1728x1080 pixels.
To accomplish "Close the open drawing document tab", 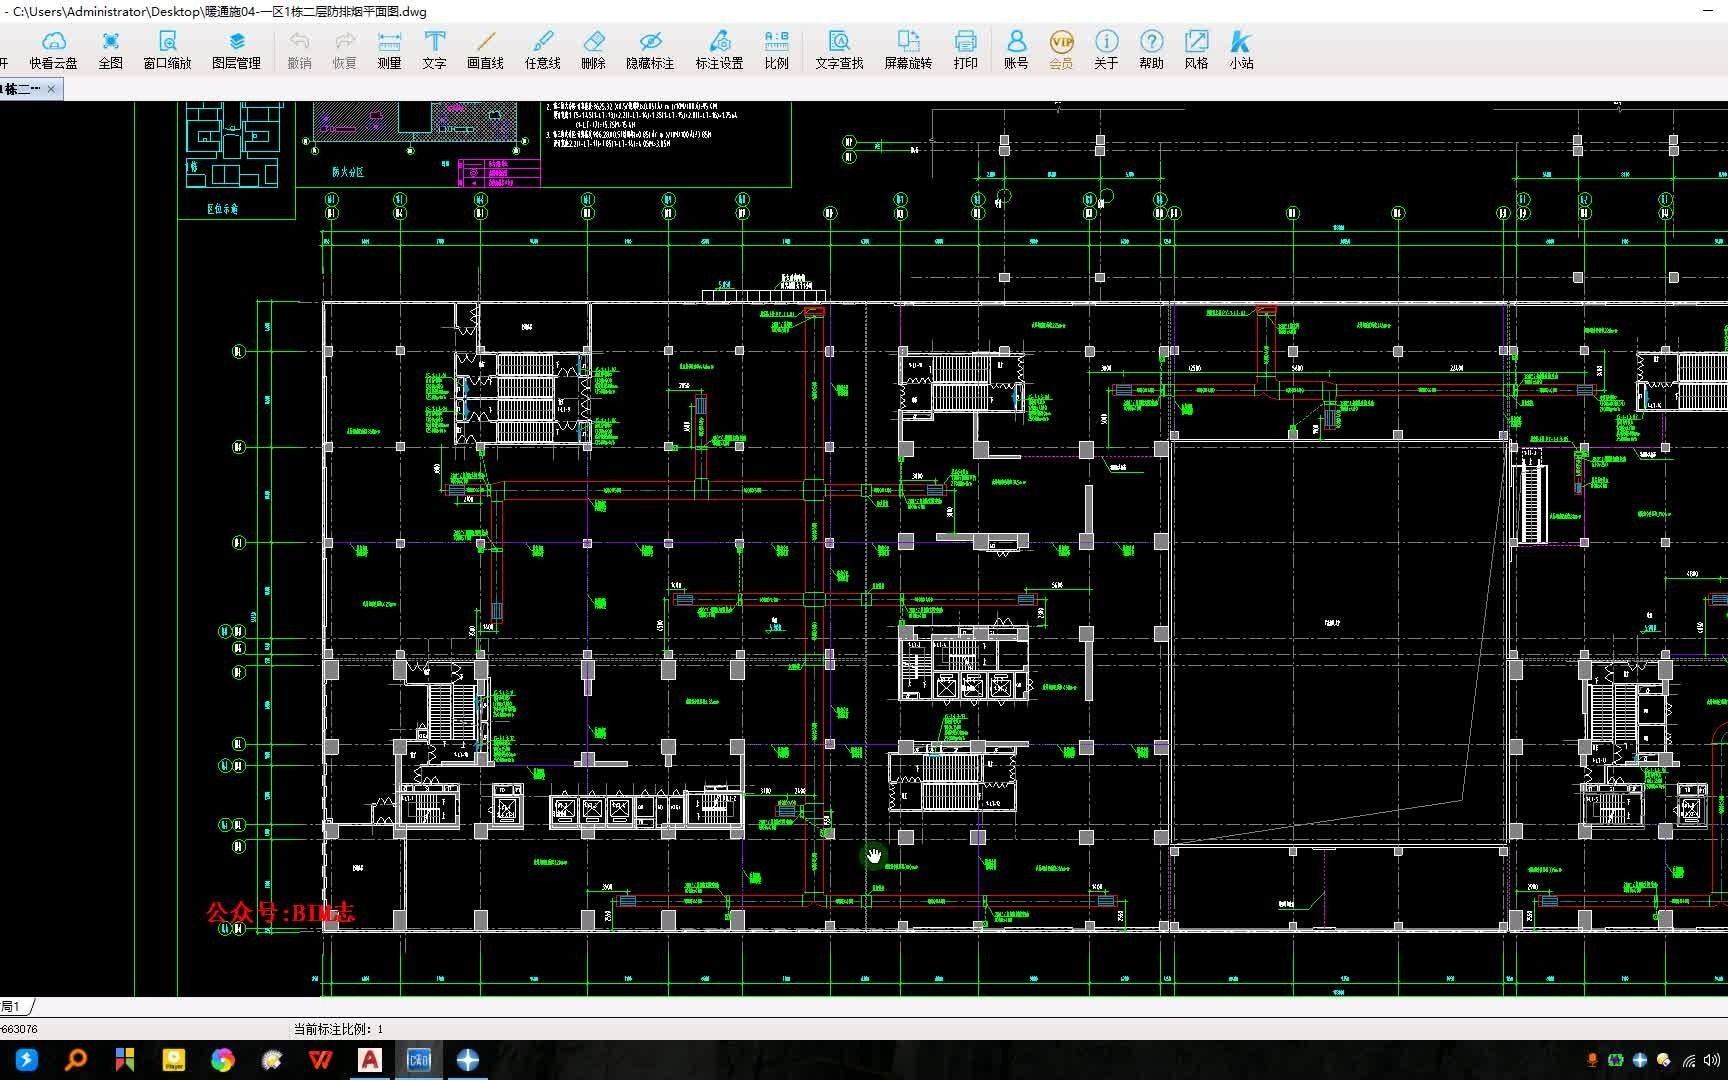I will [x=51, y=89].
